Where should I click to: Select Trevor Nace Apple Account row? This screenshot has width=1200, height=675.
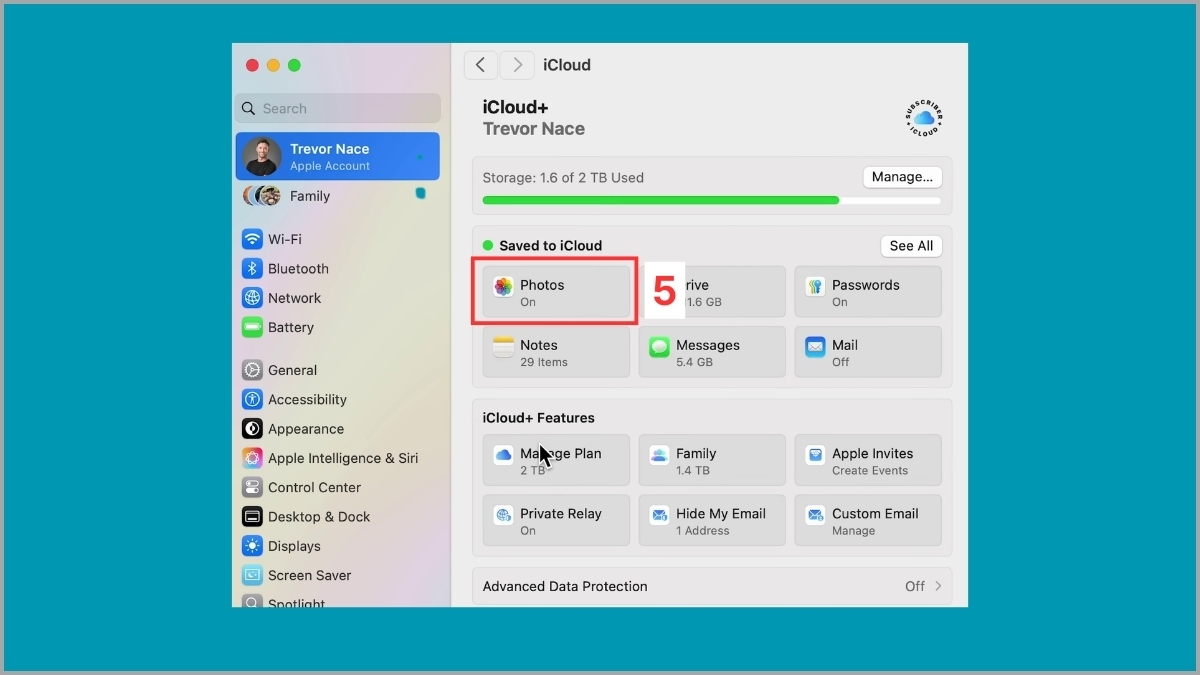(x=338, y=156)
